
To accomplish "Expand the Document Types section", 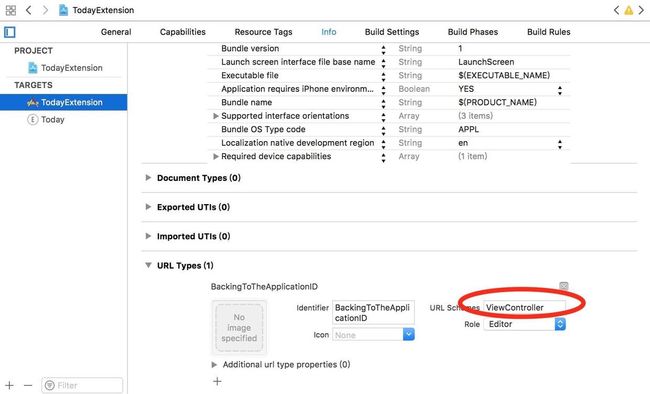I will click(148, 178).
